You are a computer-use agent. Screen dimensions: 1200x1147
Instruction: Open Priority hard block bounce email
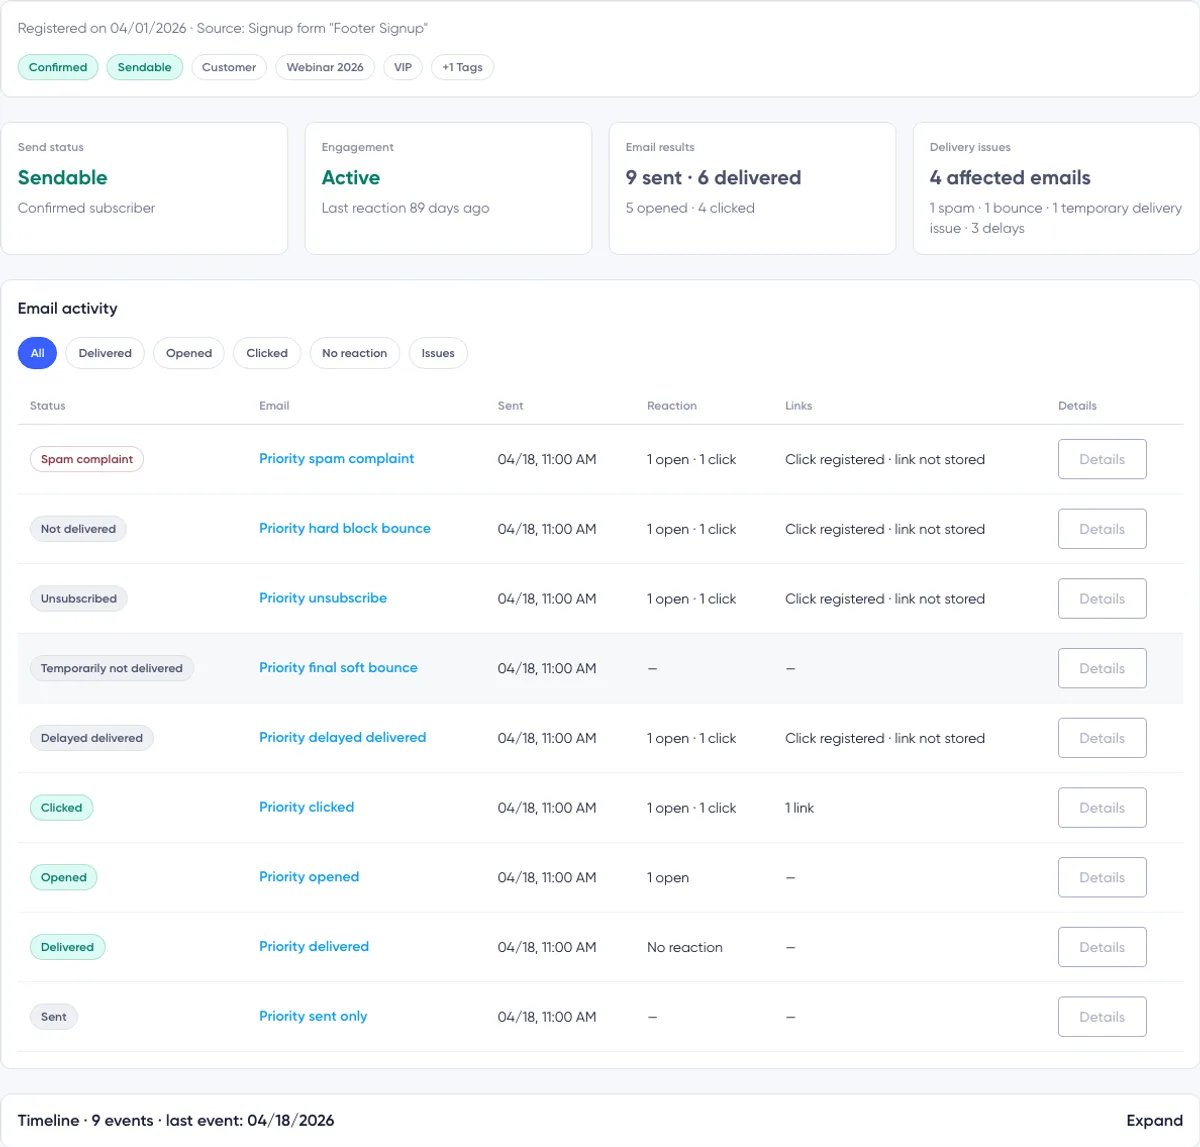click(x=345, y=528)
